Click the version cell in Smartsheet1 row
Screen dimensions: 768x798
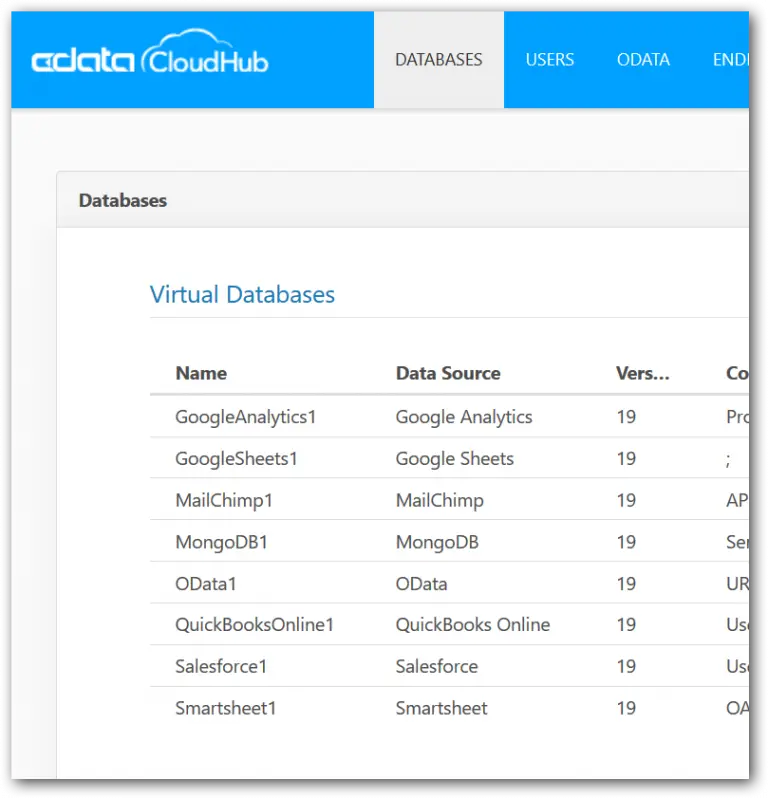(626, 708)
